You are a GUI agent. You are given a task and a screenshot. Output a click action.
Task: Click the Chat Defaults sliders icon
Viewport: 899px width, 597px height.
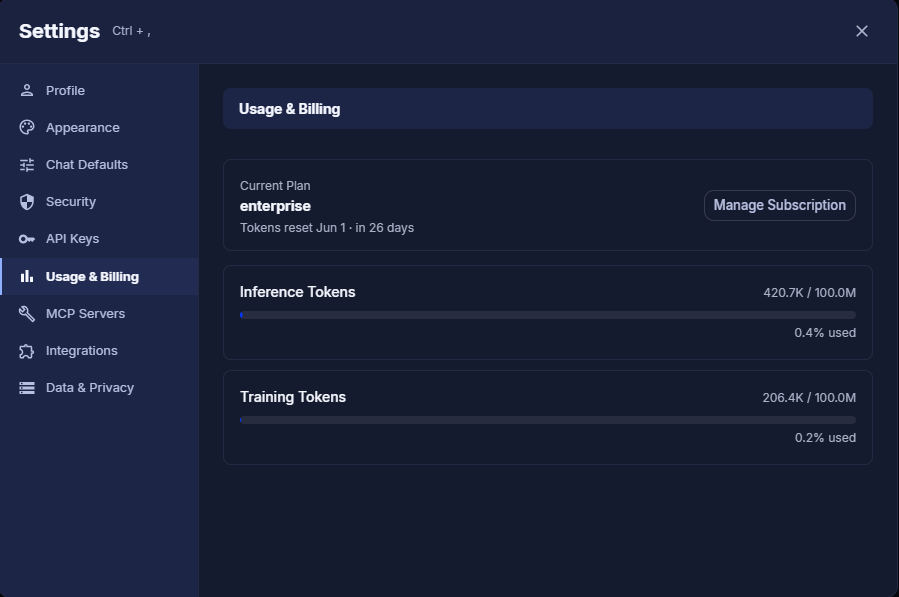click(26, 165)
